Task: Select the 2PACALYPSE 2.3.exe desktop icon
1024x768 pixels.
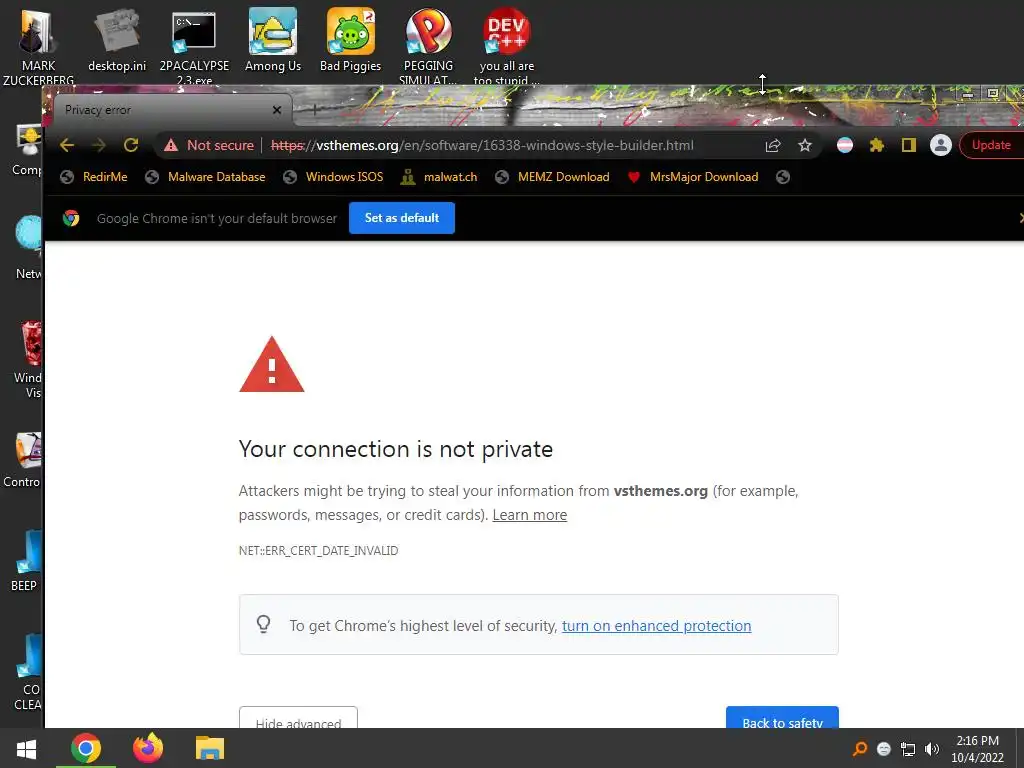Action: tap(194, 47)
